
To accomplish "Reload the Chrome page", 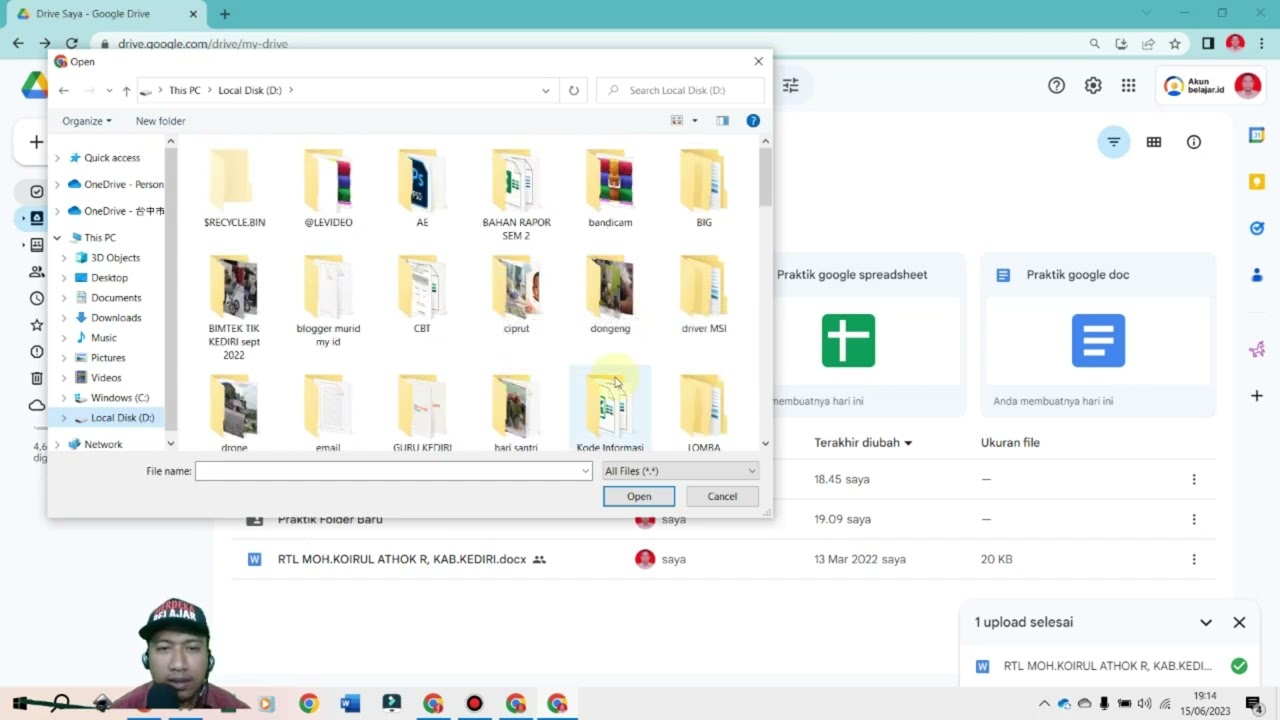I will click(x=71, y=44).
